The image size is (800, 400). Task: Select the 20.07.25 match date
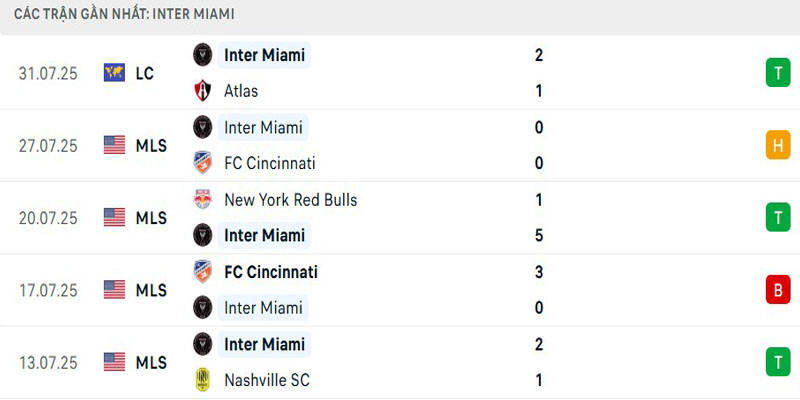(47, 217)
